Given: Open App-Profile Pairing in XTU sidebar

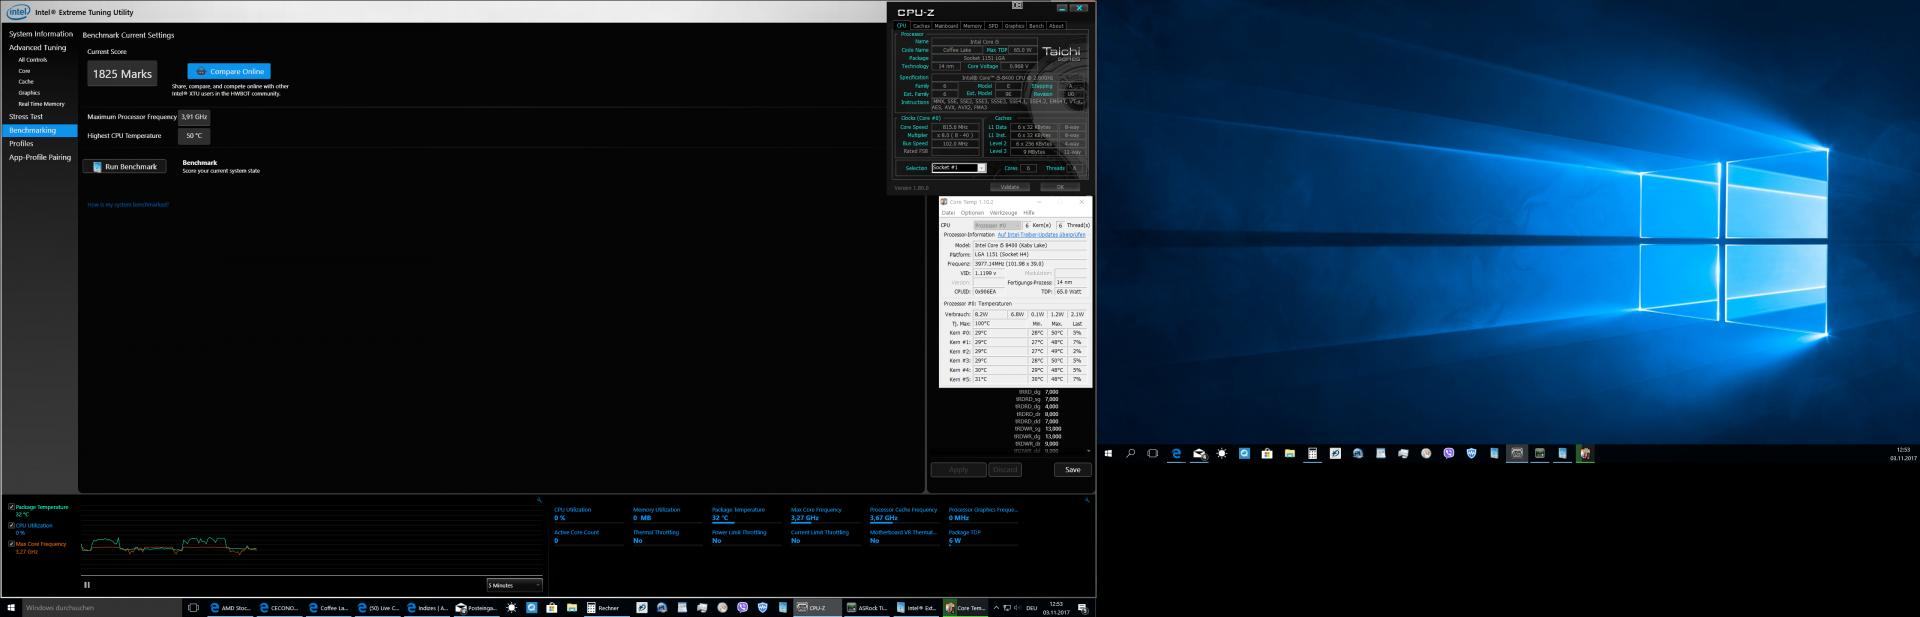Looking at the screenshot, I should point(40,157).
